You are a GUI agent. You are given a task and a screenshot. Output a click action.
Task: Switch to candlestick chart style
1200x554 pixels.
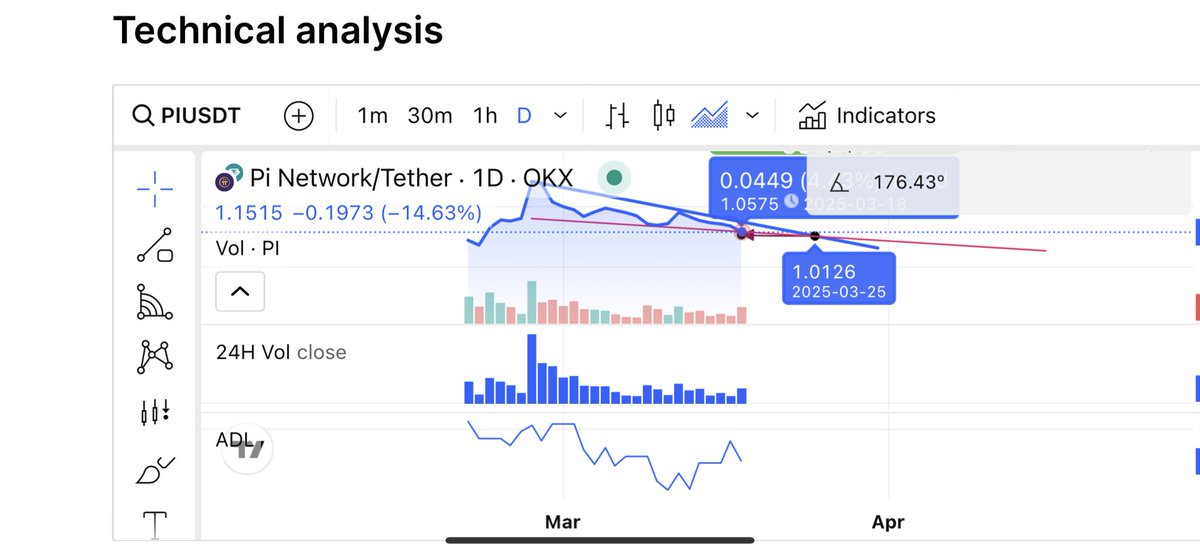tap(664, 116)
